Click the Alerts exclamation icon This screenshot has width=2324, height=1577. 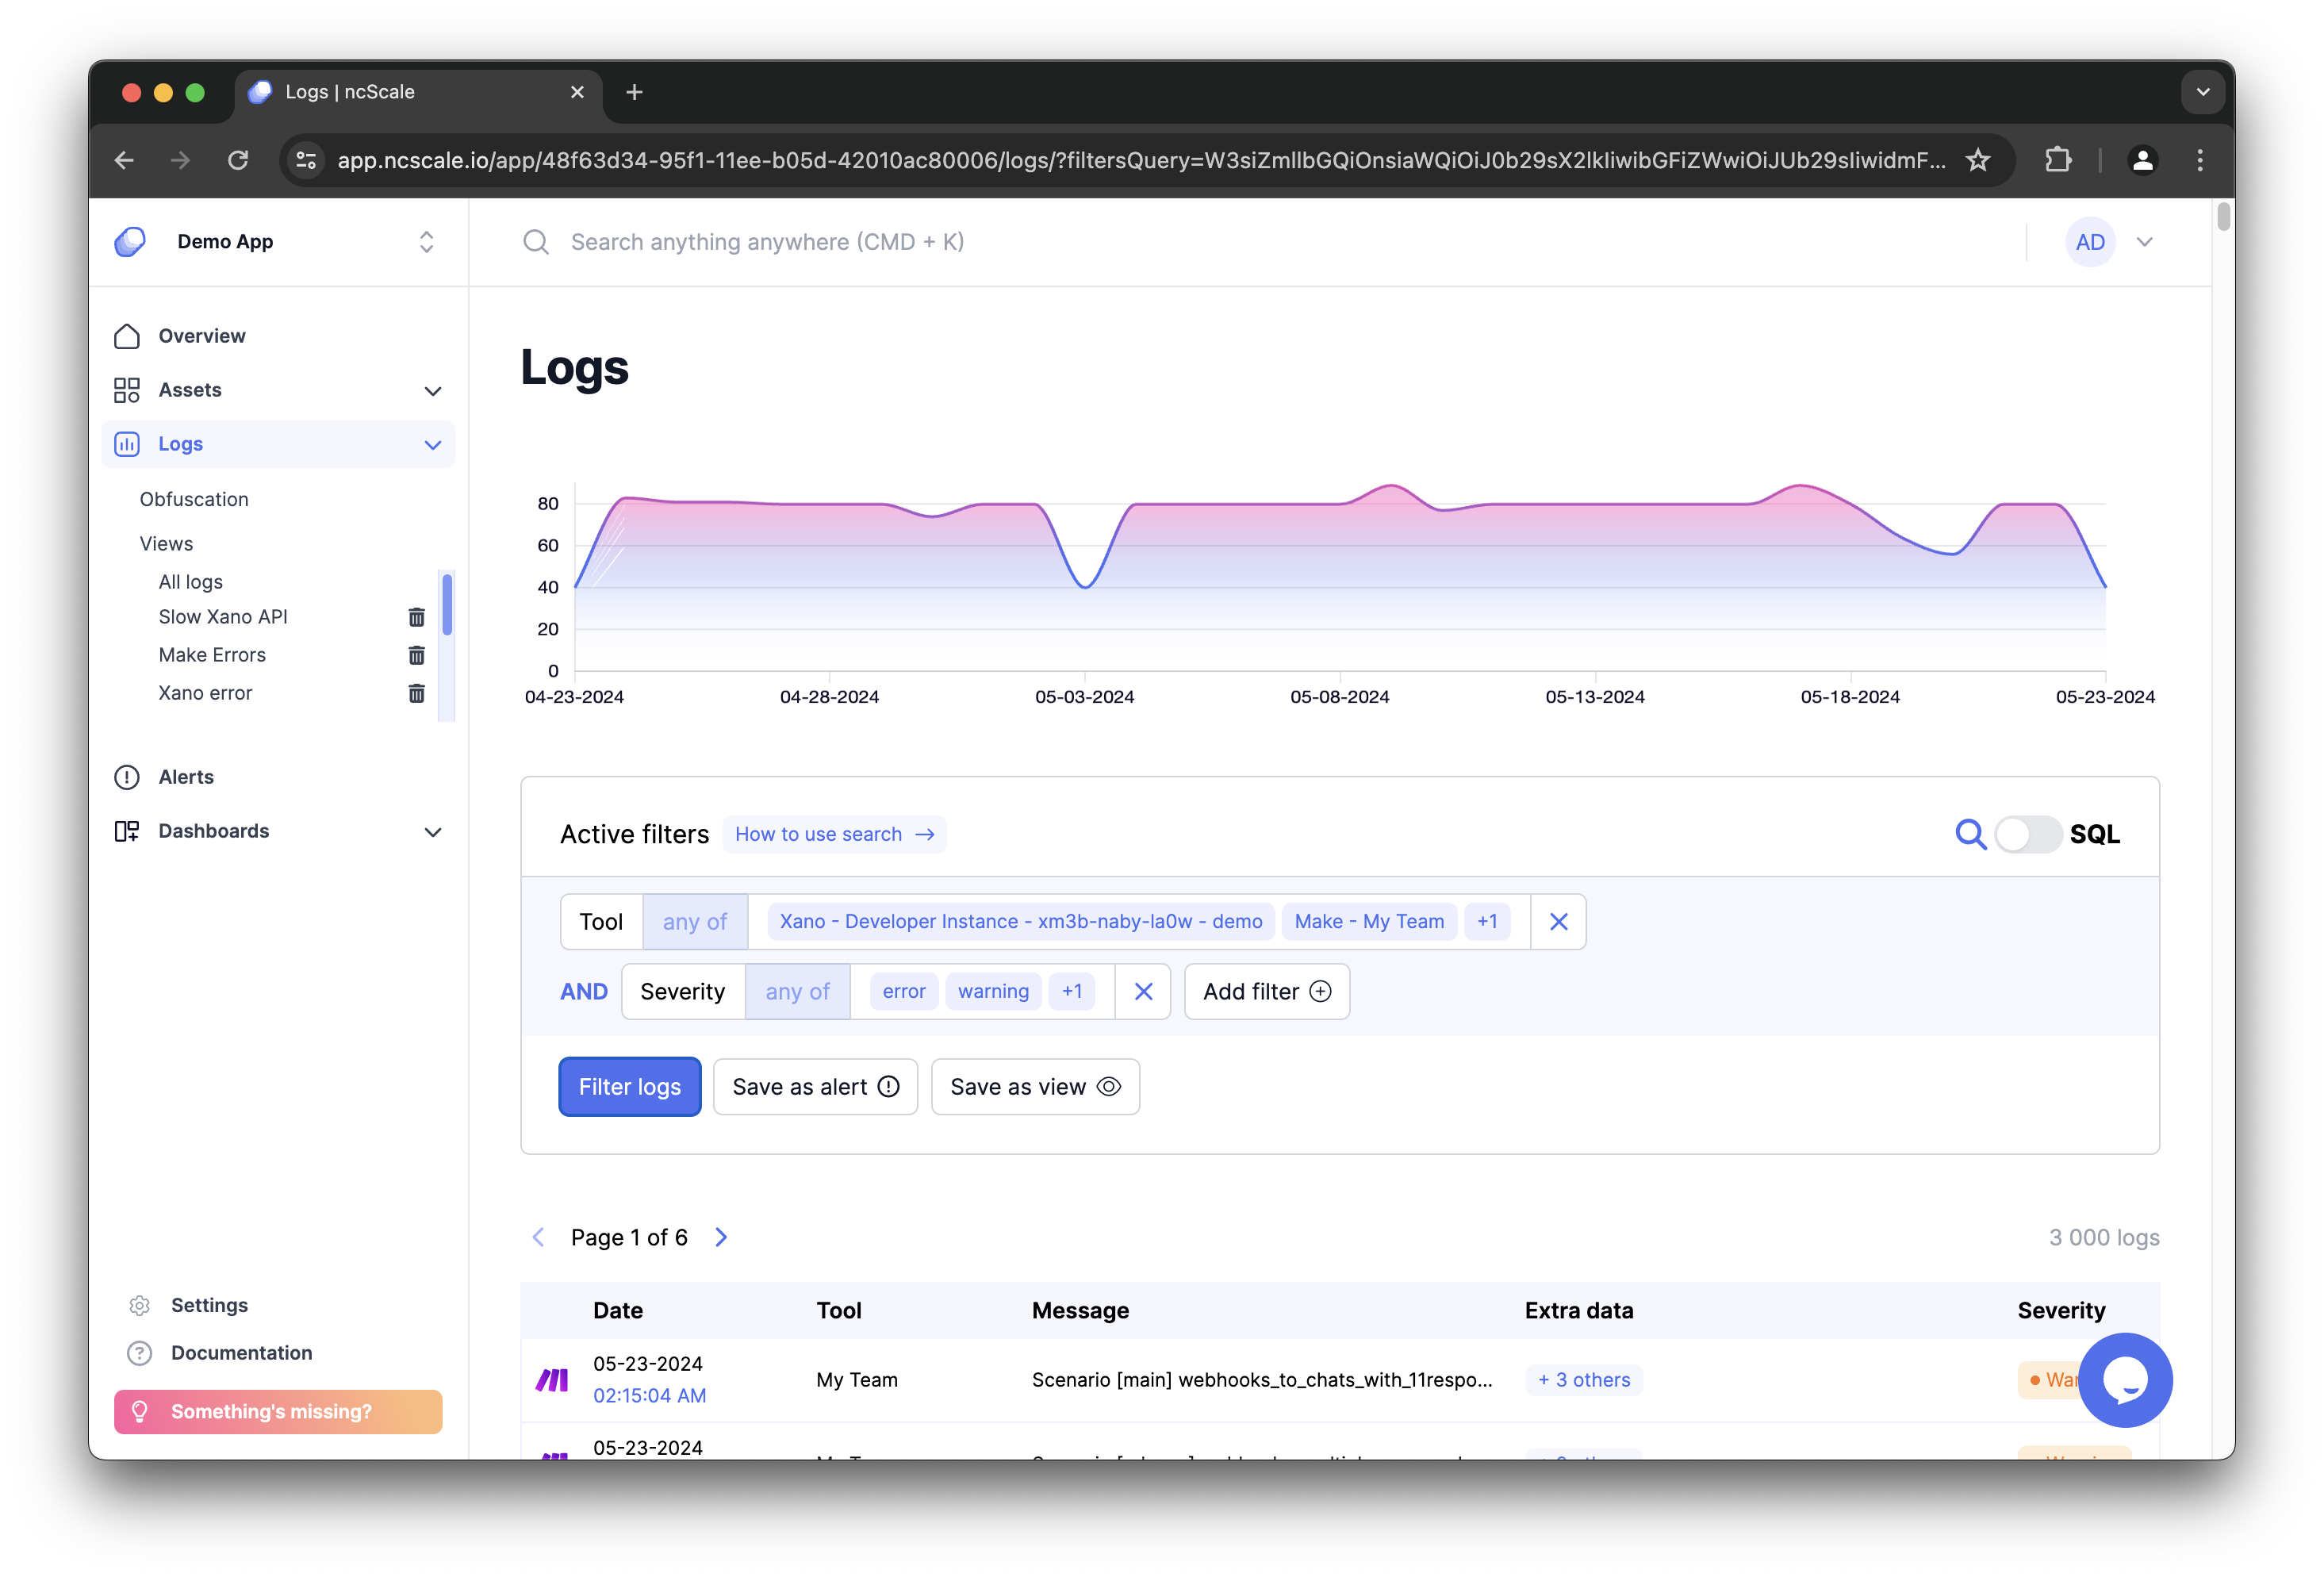pyautogui.click(x=127, y=777)
